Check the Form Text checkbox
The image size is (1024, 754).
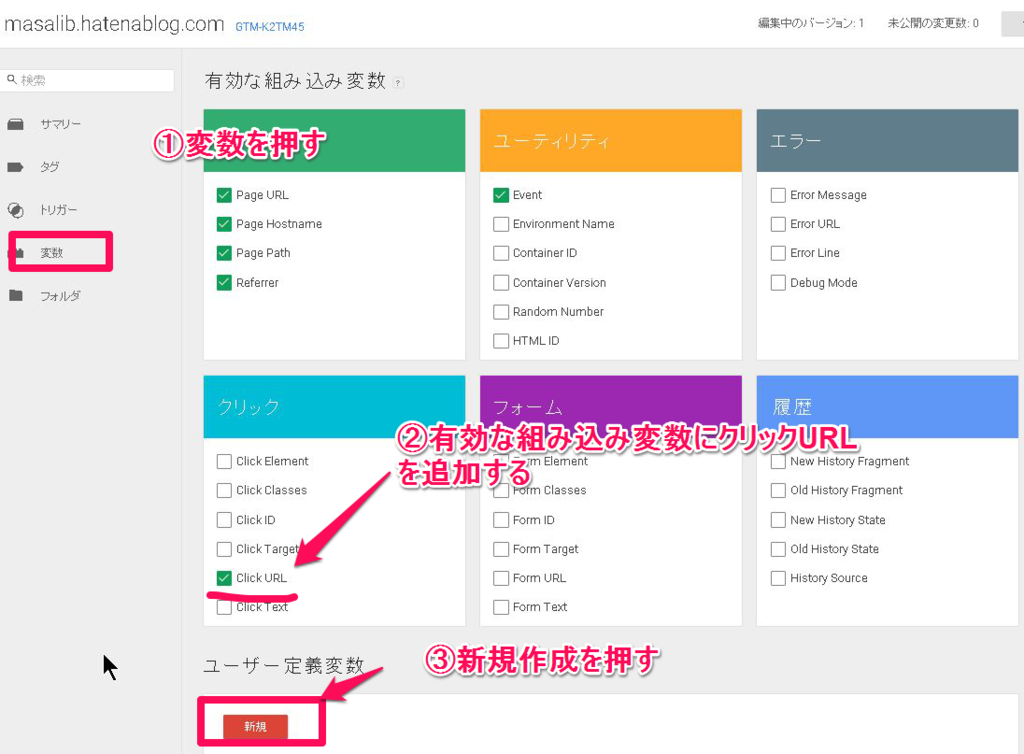click(x=501, y=607)
